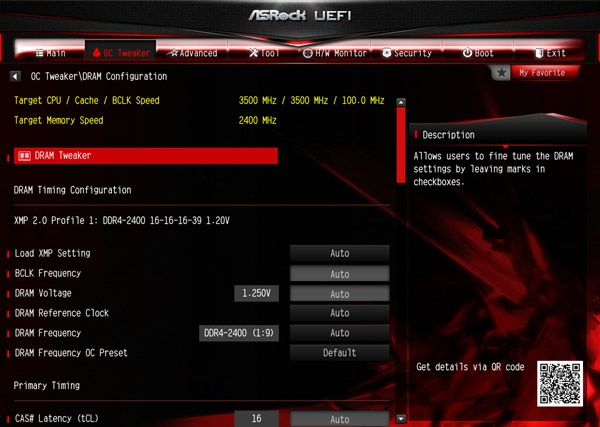The image size is (600, 427).
Task: Select the CAS# Latency (tCL) label
Action: (57, 419)
